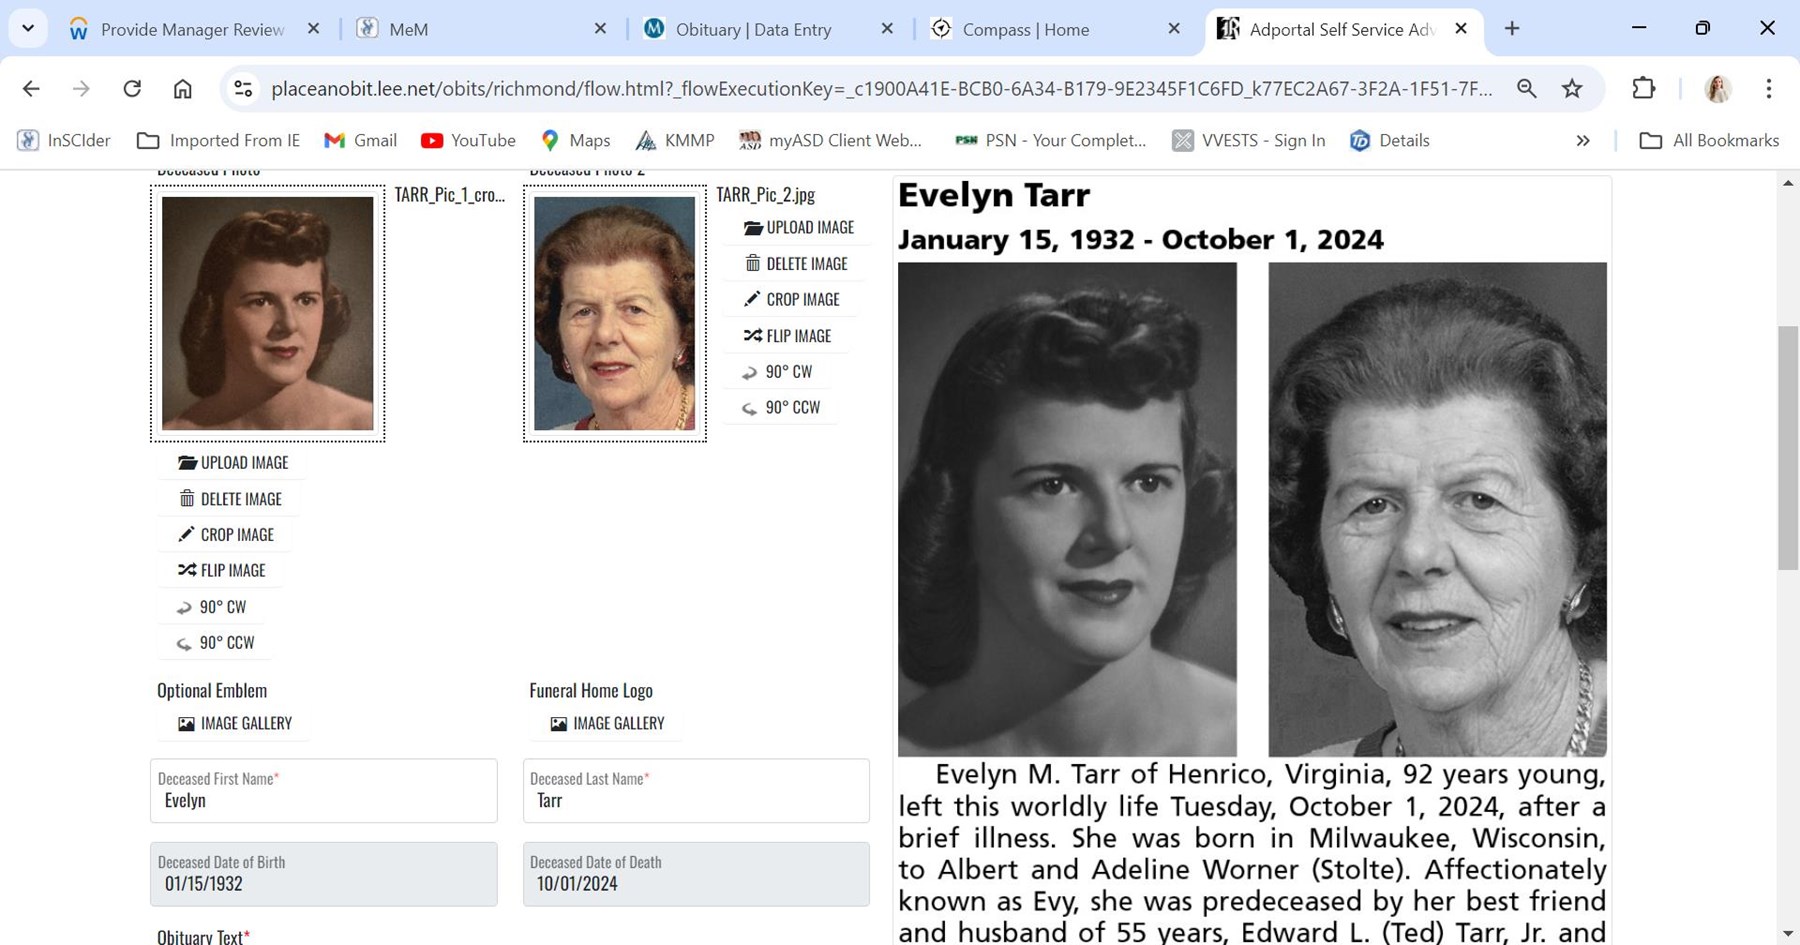This screenshot has width=1800, height=945.
Task: Open the Funeral Home Logo image gallery
Action: 605,723
